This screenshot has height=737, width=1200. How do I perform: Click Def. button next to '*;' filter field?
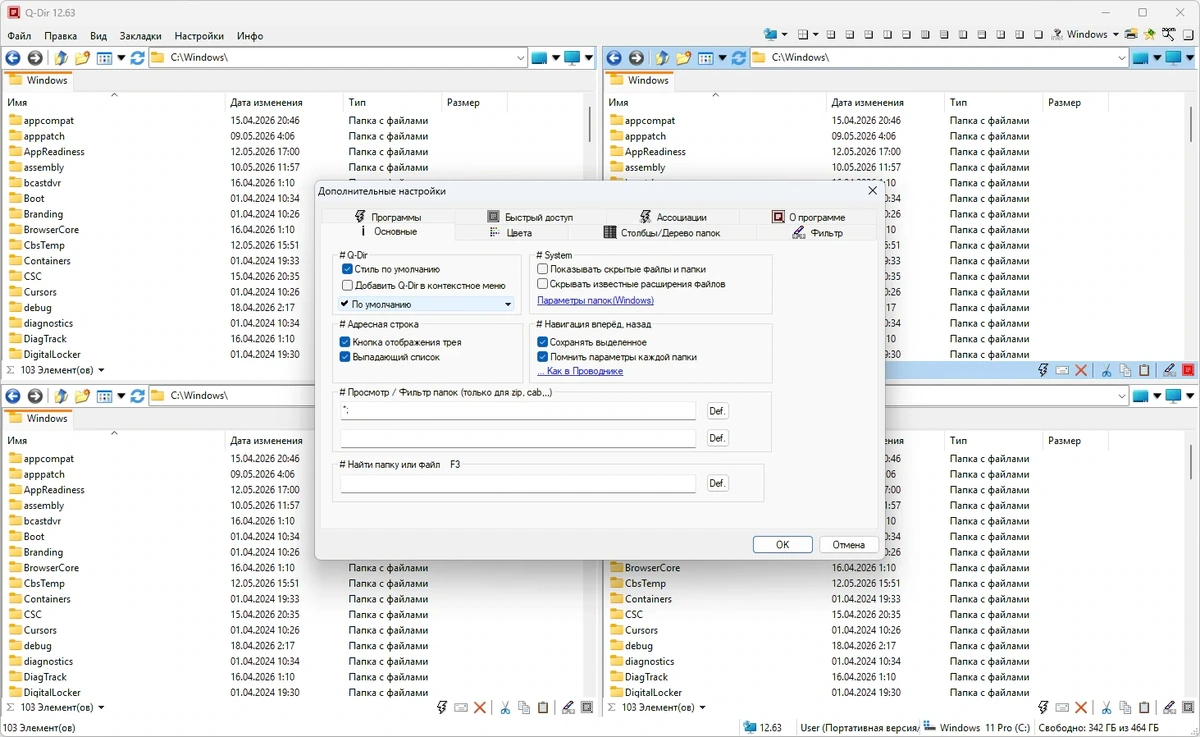tap(717, 411)
